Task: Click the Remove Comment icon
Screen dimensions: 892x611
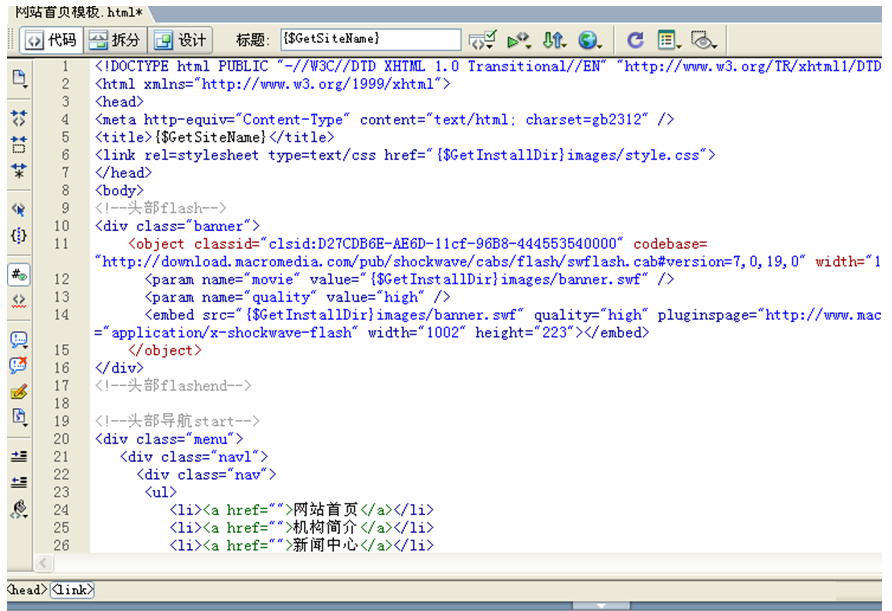Action: [19, 365]
